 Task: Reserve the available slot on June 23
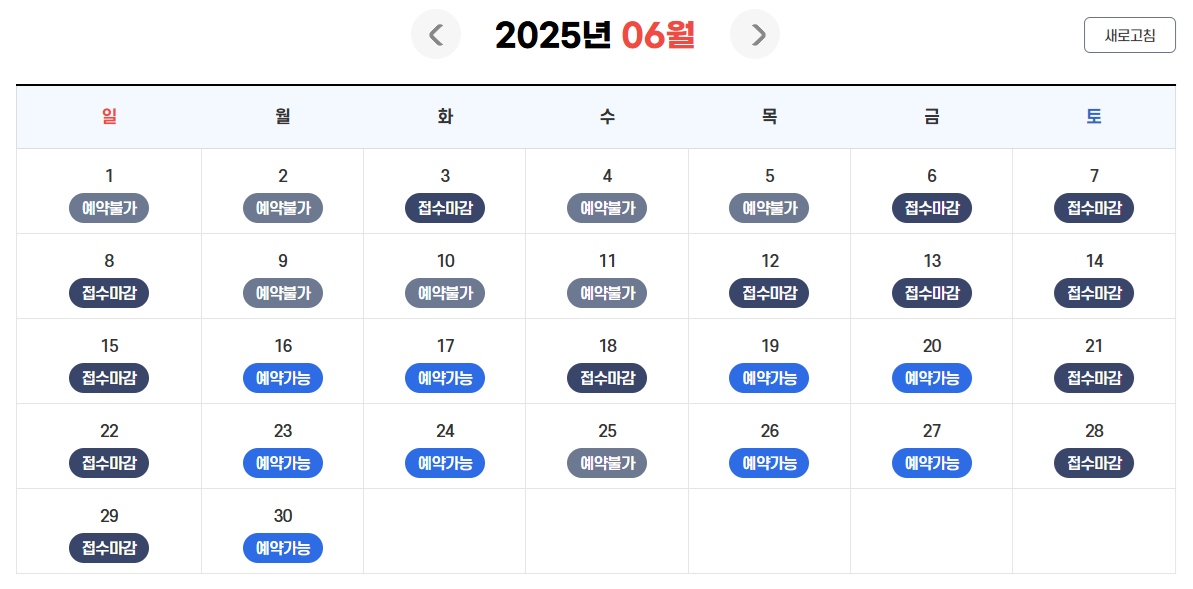282,463
